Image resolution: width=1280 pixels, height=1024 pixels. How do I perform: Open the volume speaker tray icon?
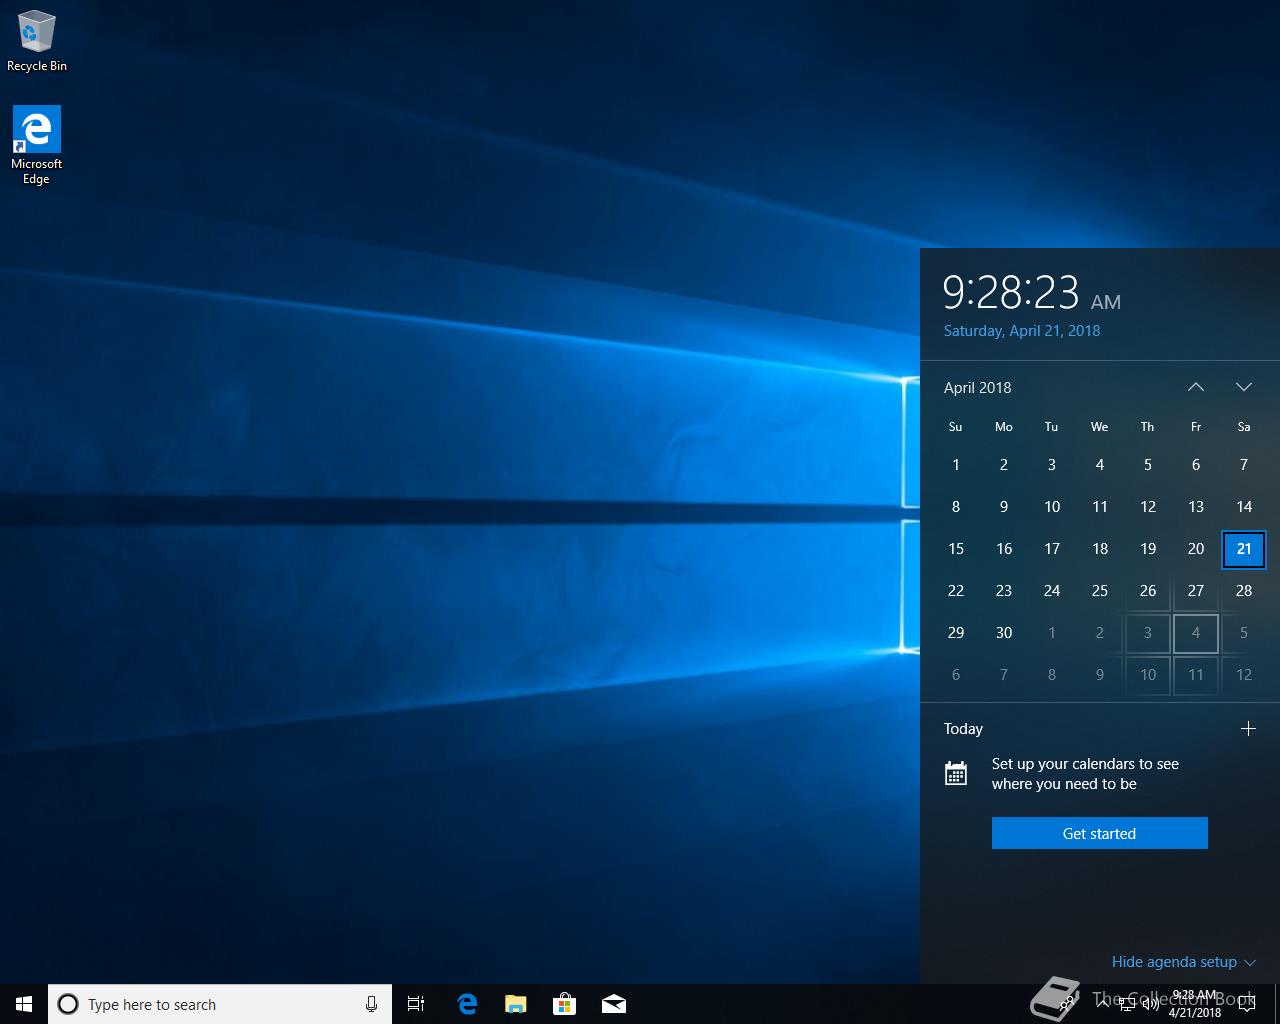pos(1151,1004)
